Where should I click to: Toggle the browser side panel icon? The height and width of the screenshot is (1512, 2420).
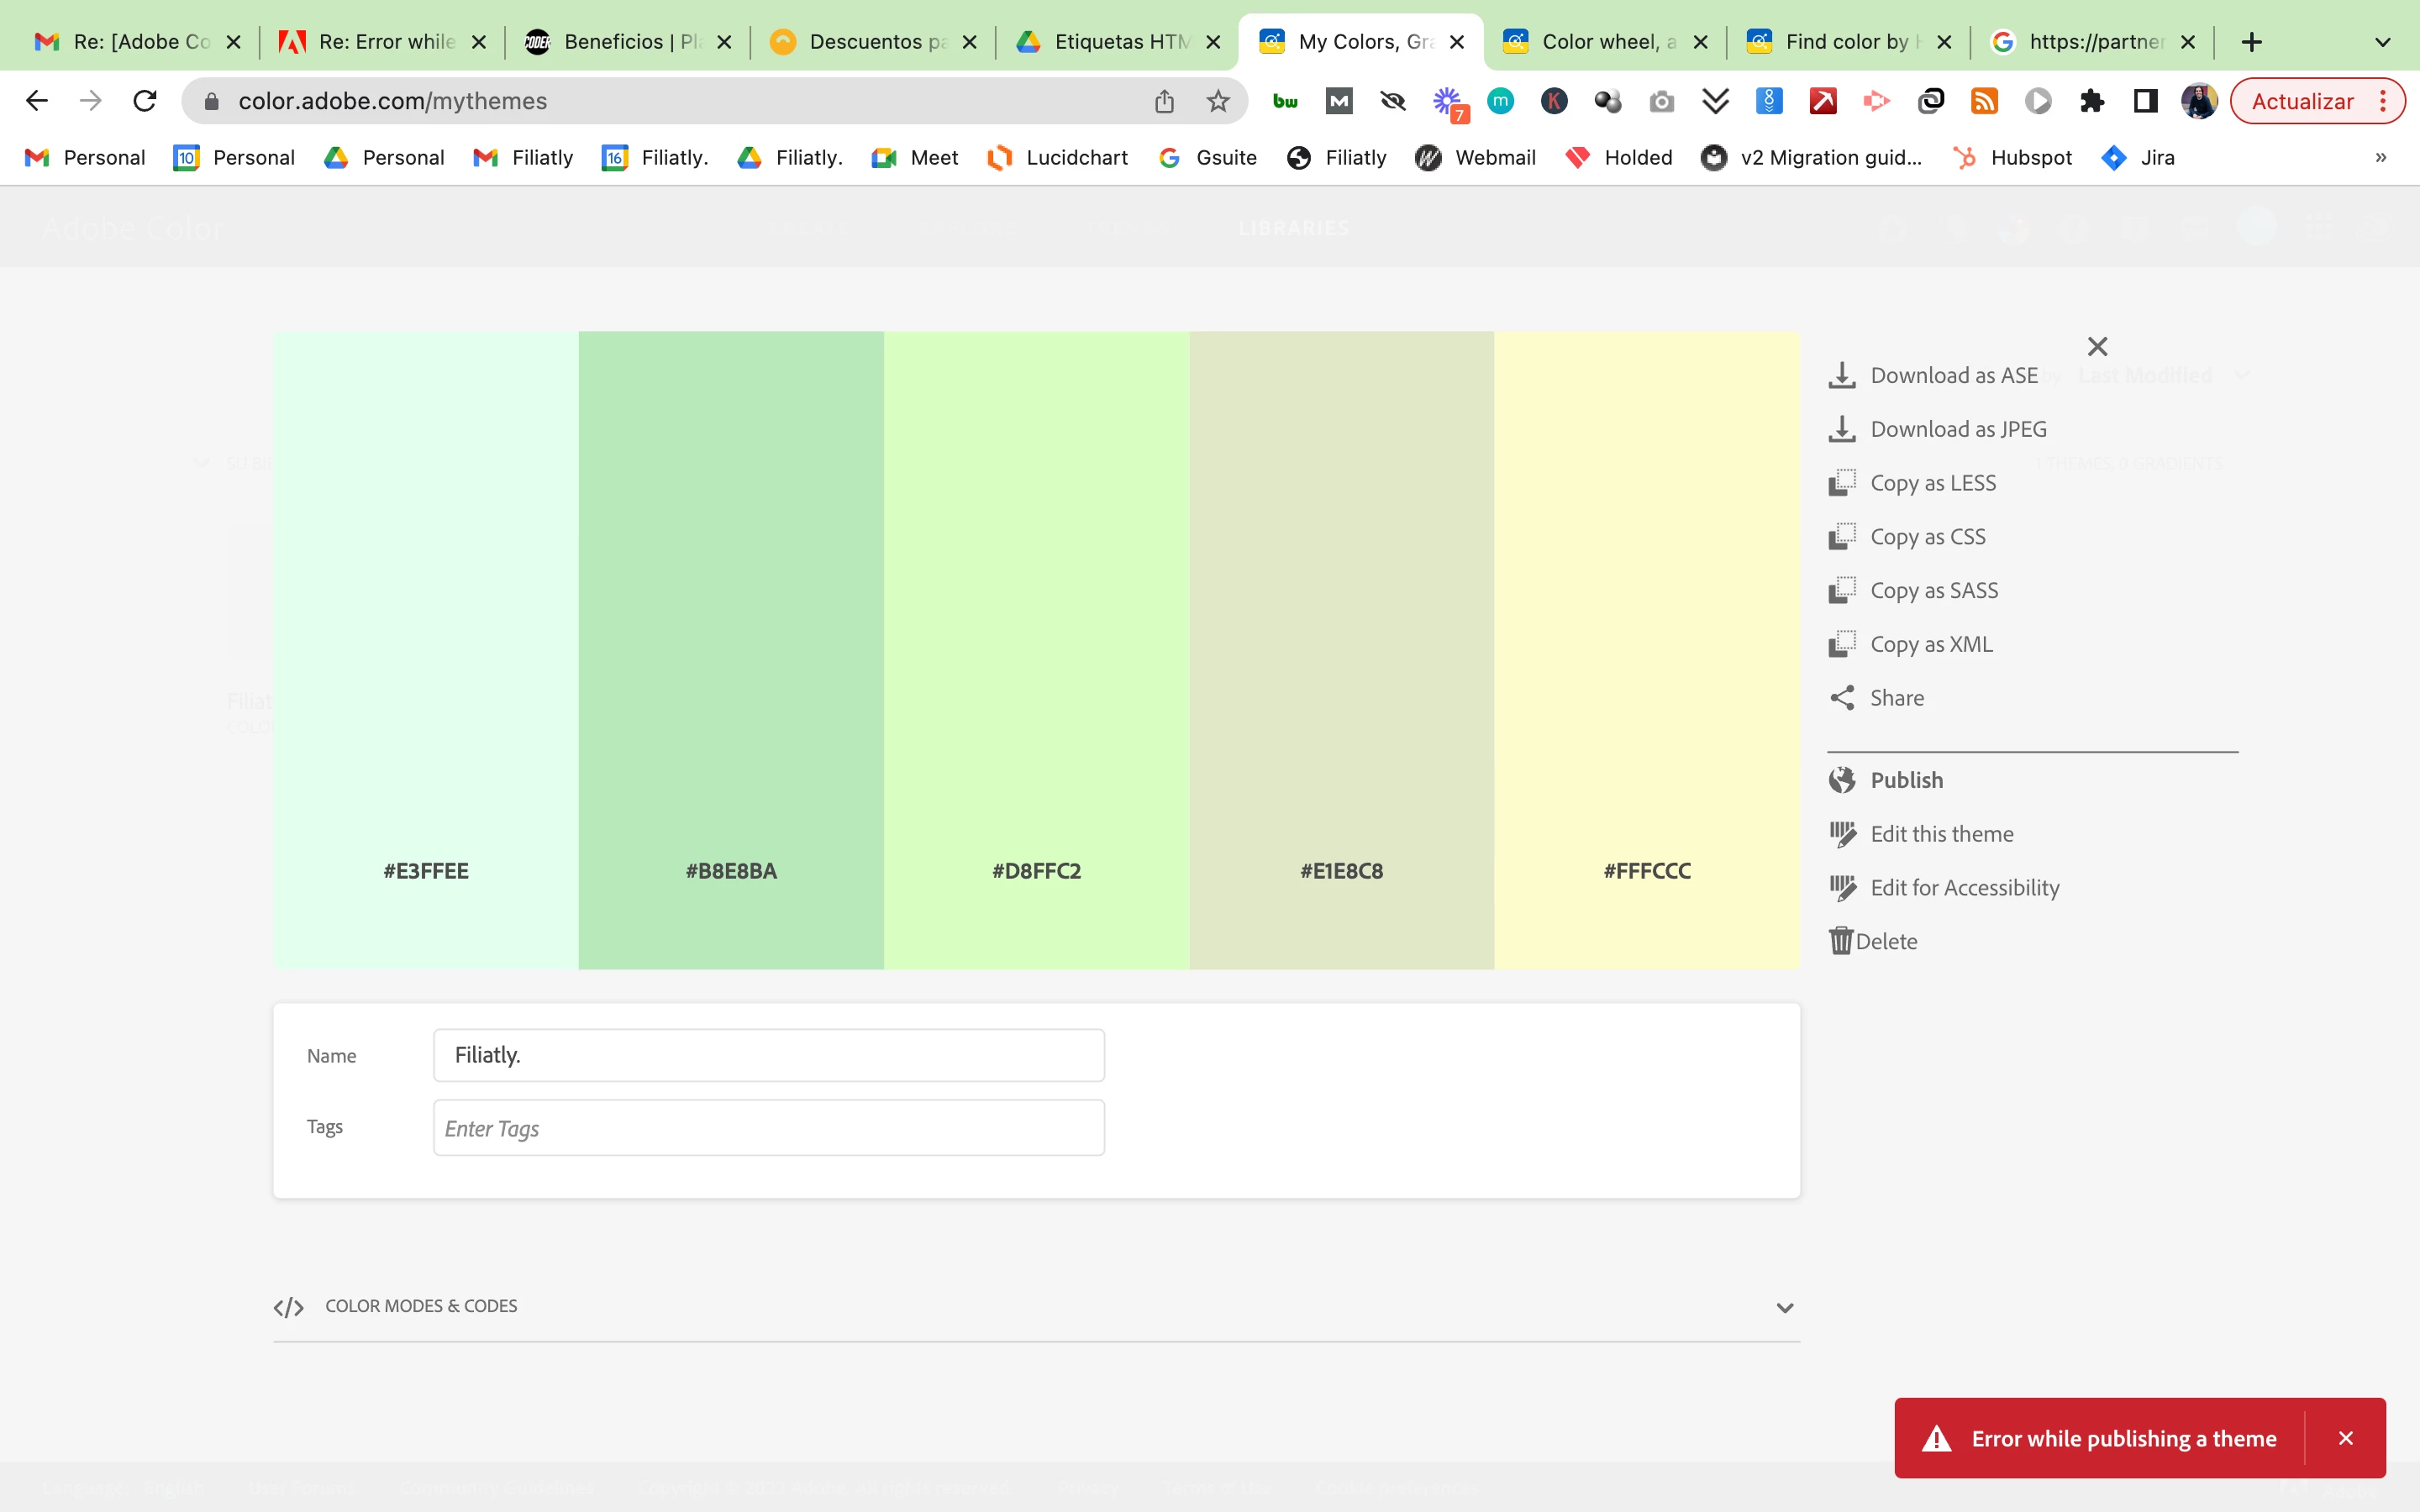coord(2144,101)
